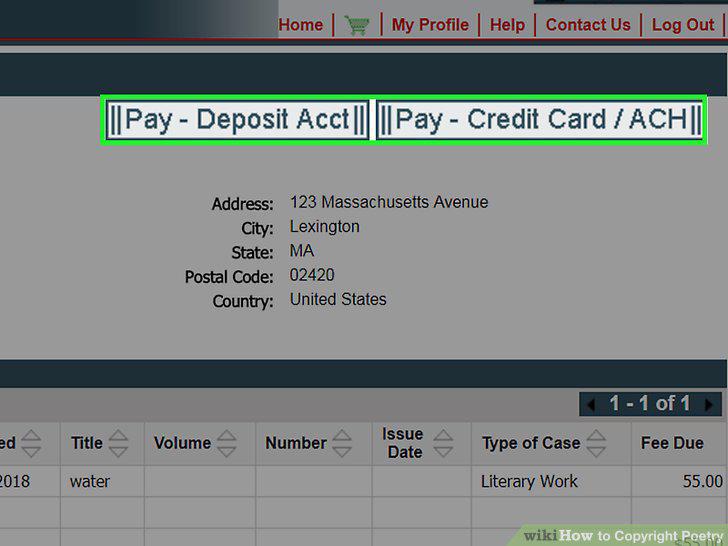Click the Number column header
The image size is (728, 546).
(x=296, y=443)
